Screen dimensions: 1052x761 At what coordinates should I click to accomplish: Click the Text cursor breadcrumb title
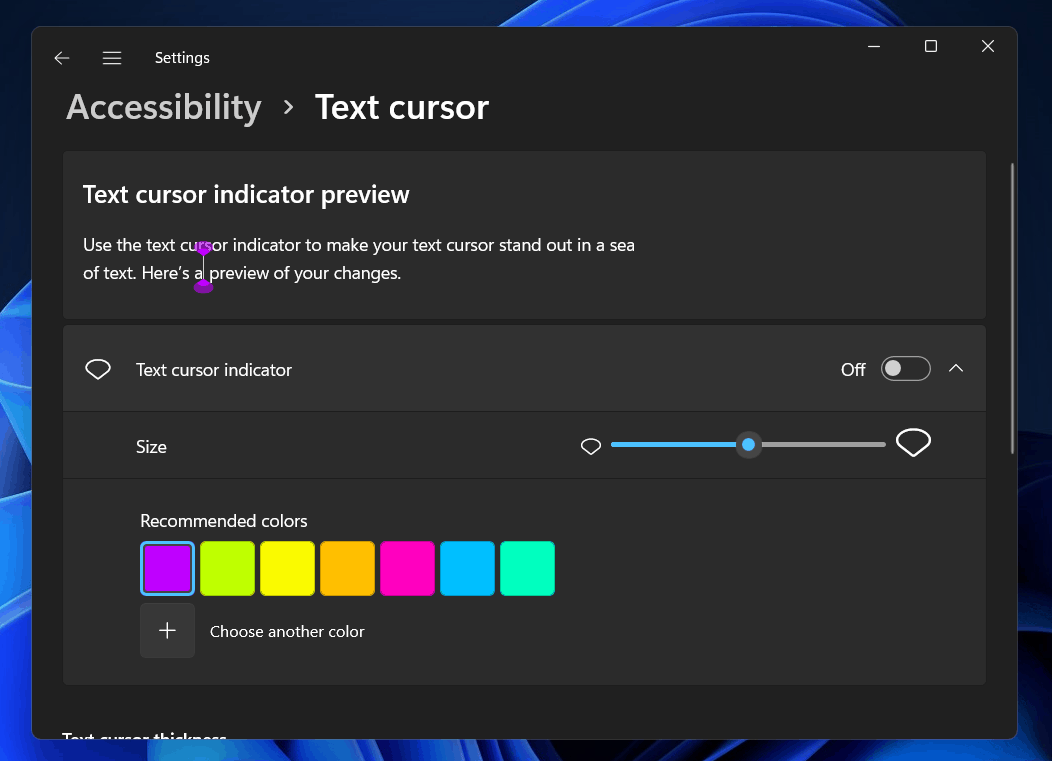click(401, 107)
